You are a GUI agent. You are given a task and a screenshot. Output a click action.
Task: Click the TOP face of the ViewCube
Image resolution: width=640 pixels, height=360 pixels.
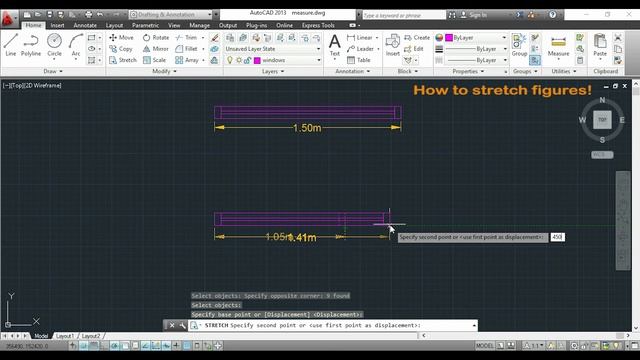(602, 120)
